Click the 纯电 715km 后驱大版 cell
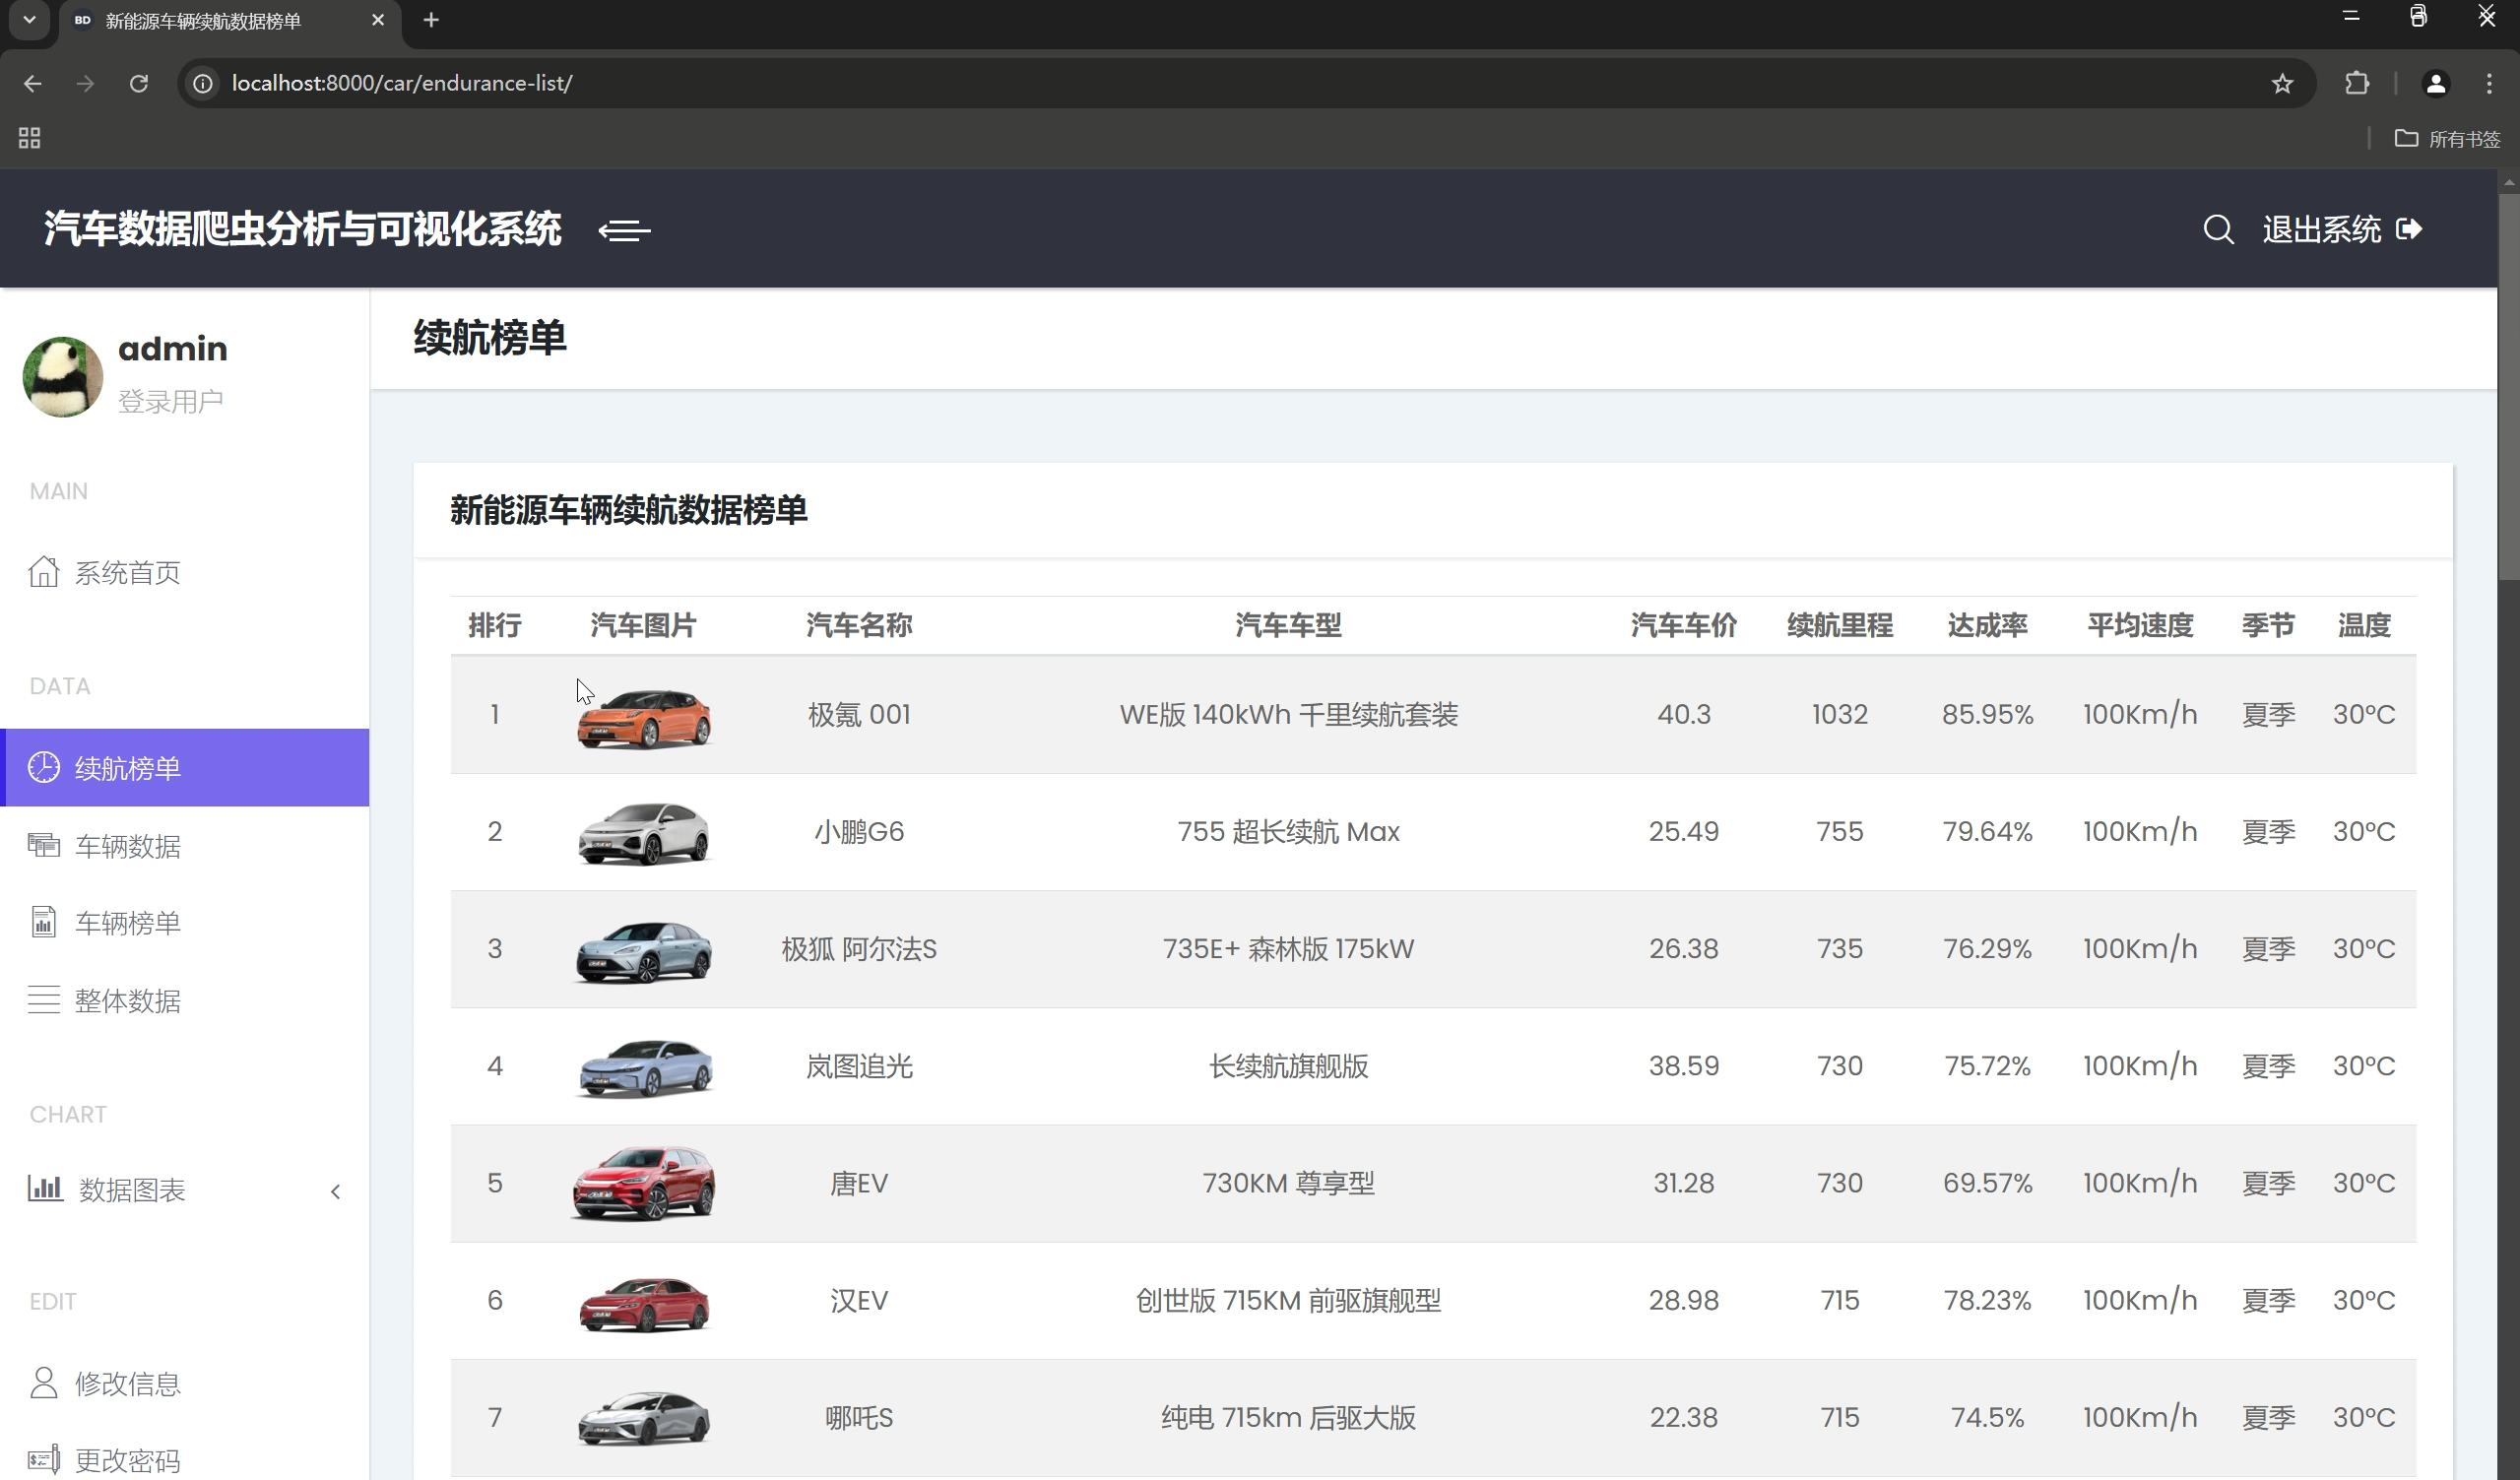 tap(1288, 1417)
